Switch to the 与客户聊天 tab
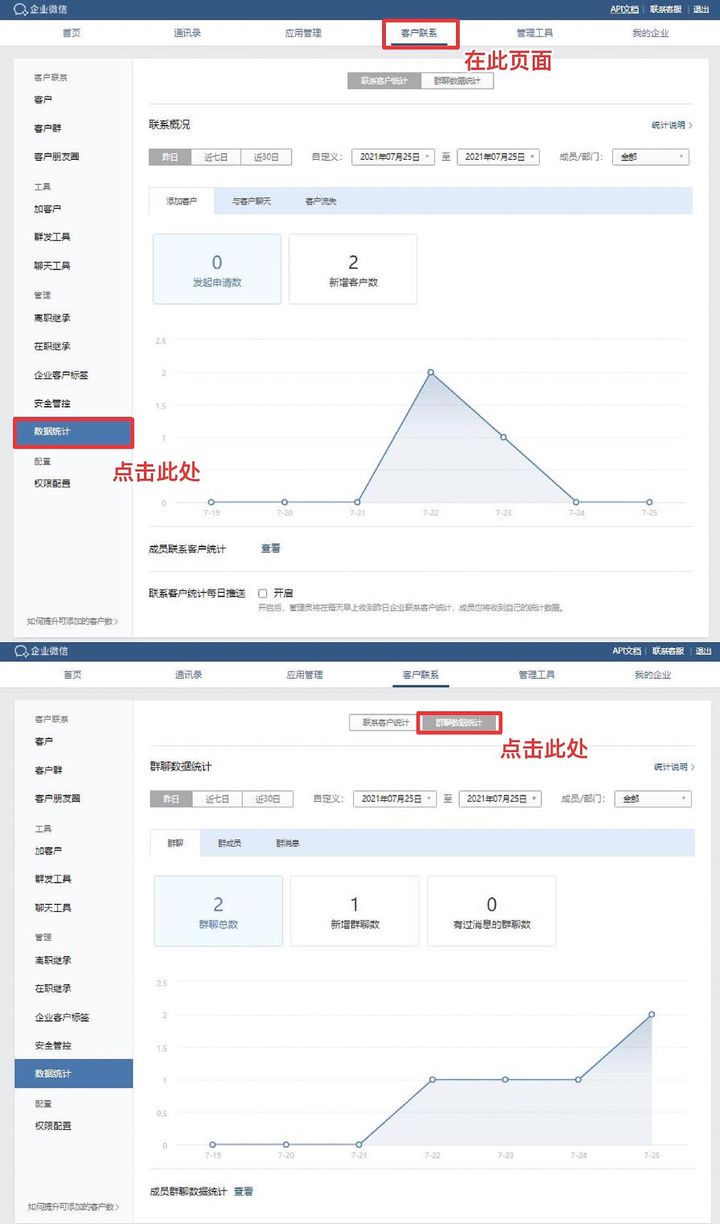The height and width of the screenshot is (1224, 720). 245,201
